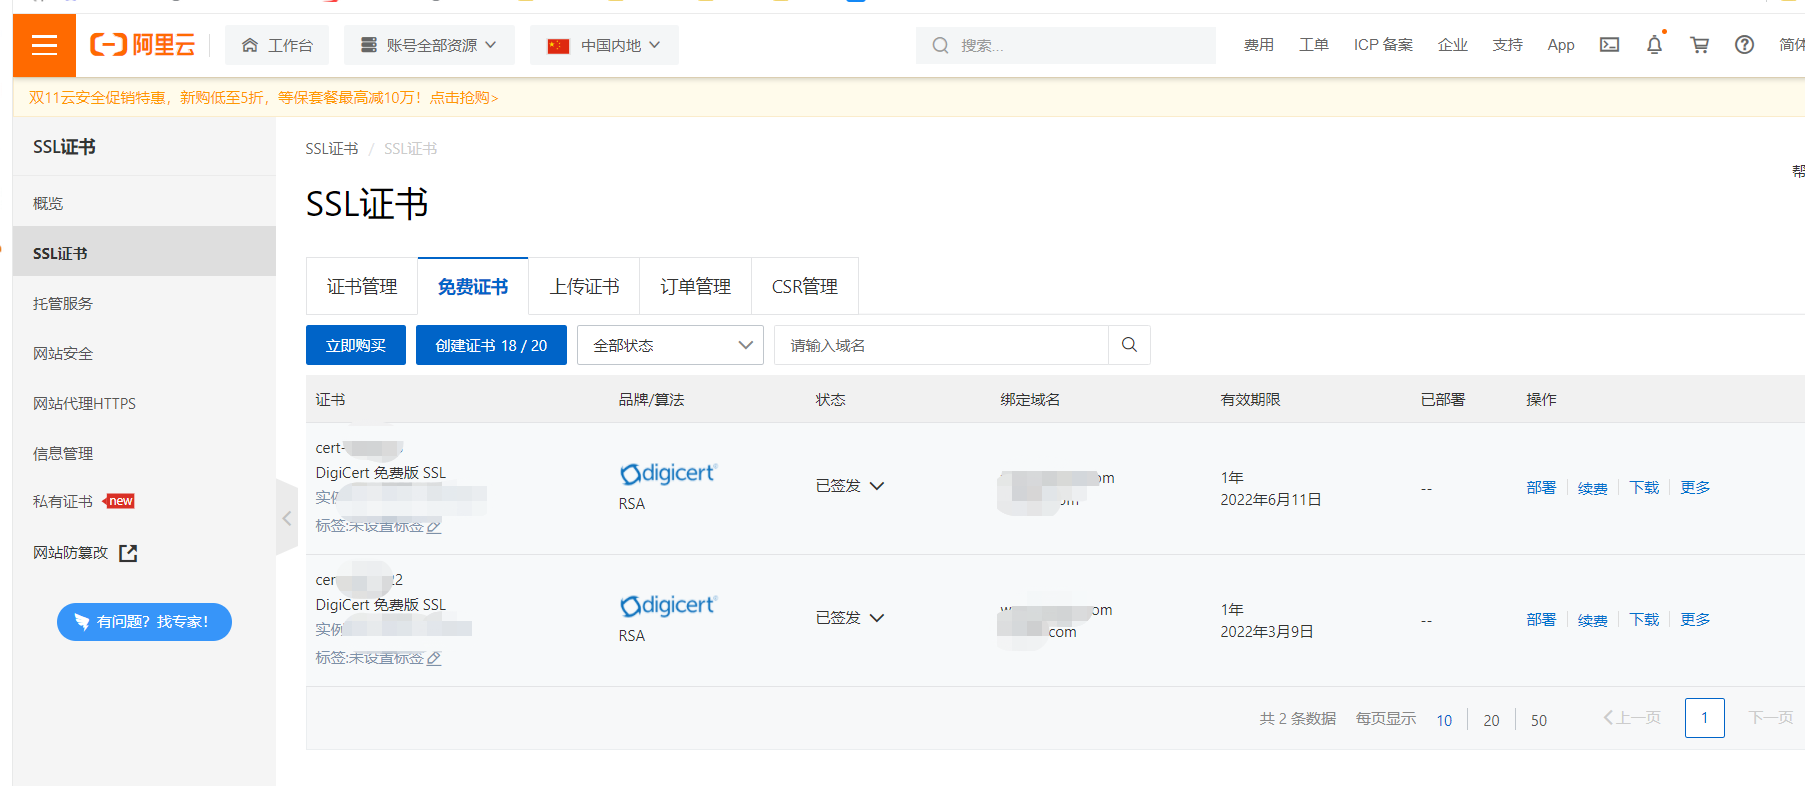1805x786 pixels.
Task: Click 有问题? 找专家! button
Action: point(144,622)
